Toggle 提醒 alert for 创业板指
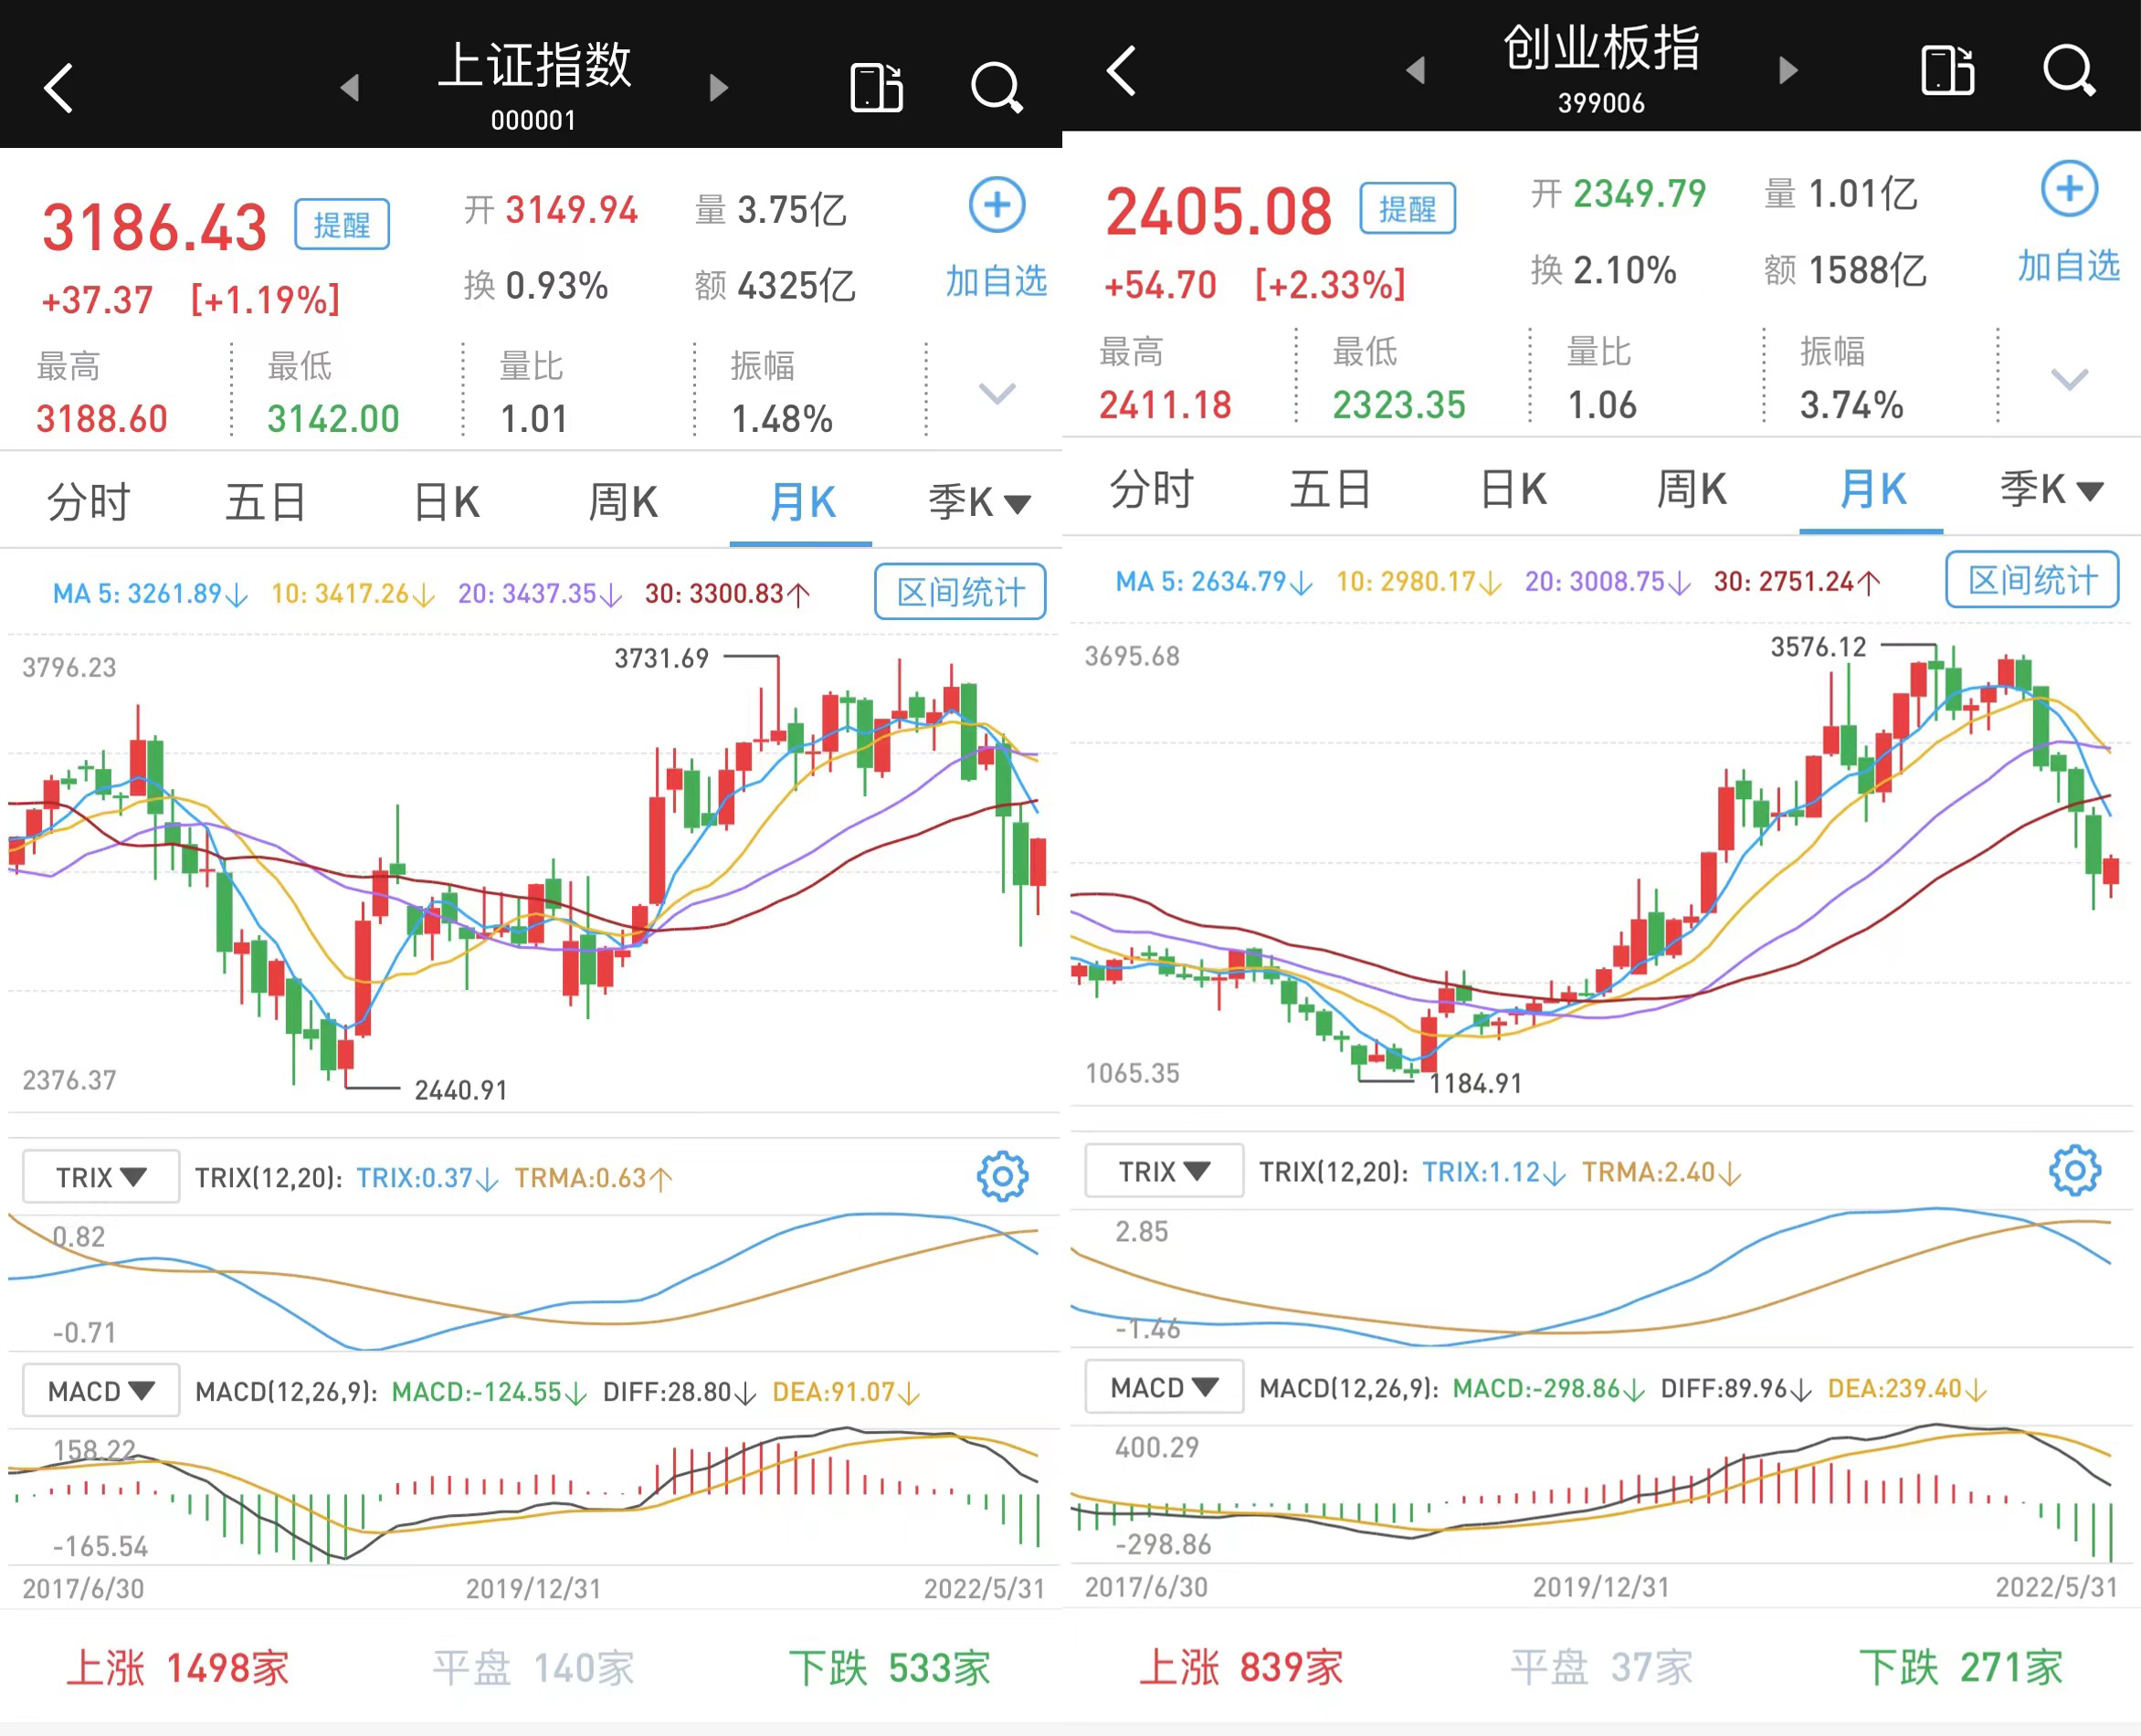2141x1736 pixels. point(1407,209)
